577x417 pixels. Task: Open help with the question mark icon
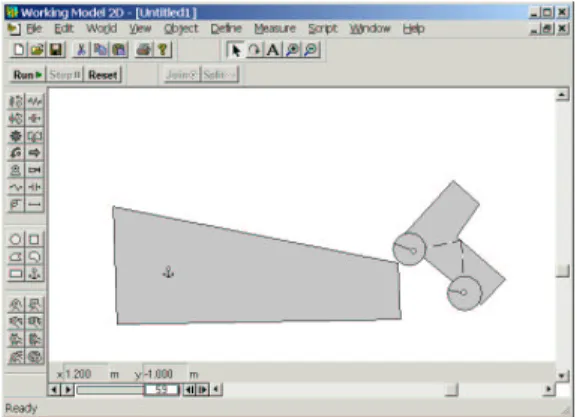click(x=163, y=50)
